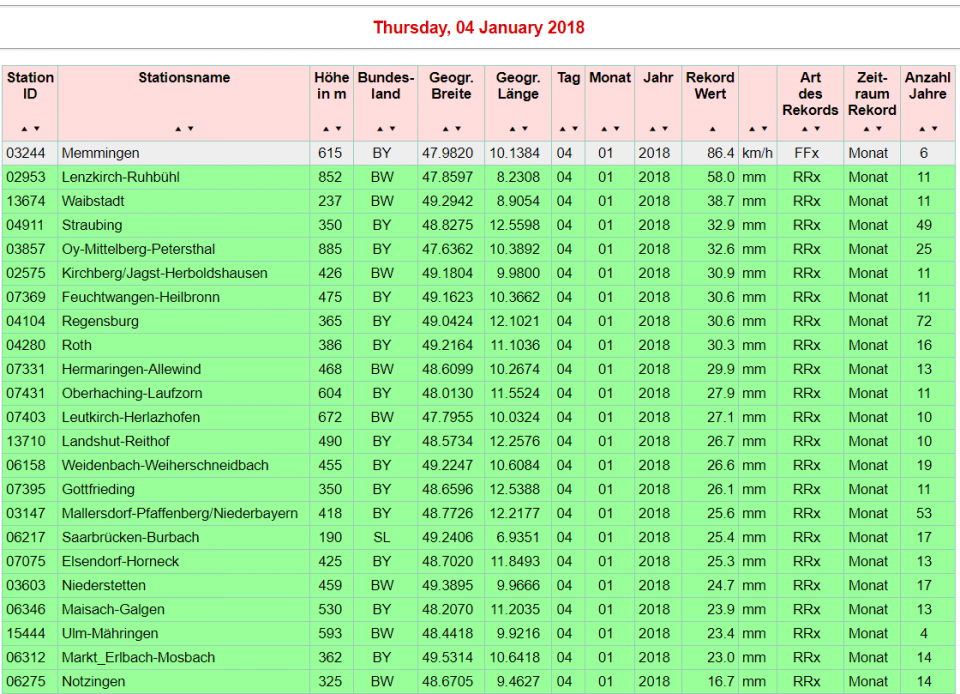Click ascending sort arrow under Station ID
The height and width of the screenshot is (694, 960).
pos(25,129)
